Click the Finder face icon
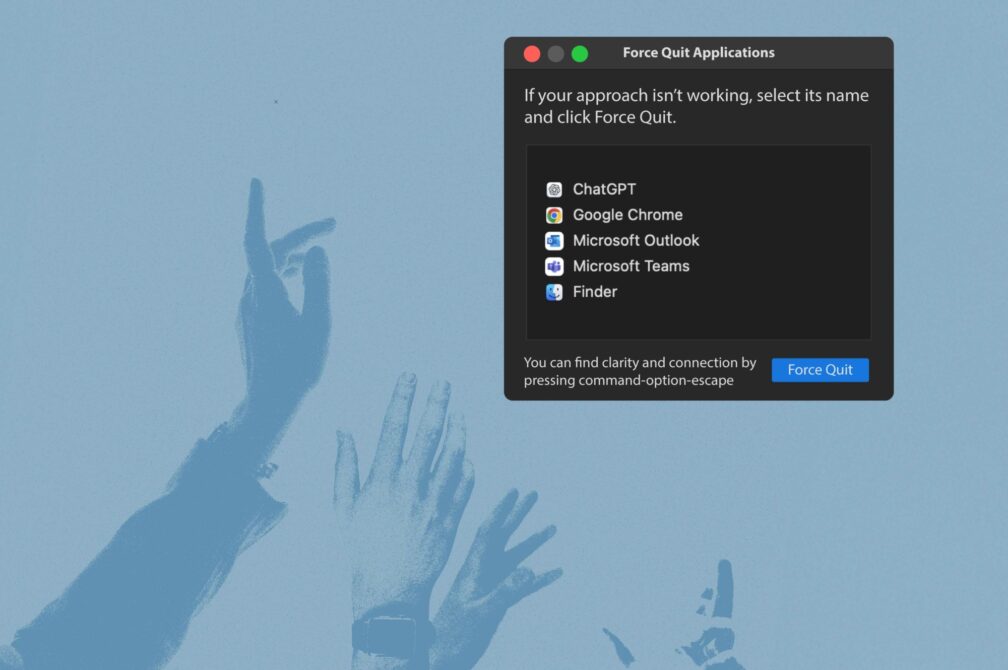 pyautogui.click(x=554, y=292)
